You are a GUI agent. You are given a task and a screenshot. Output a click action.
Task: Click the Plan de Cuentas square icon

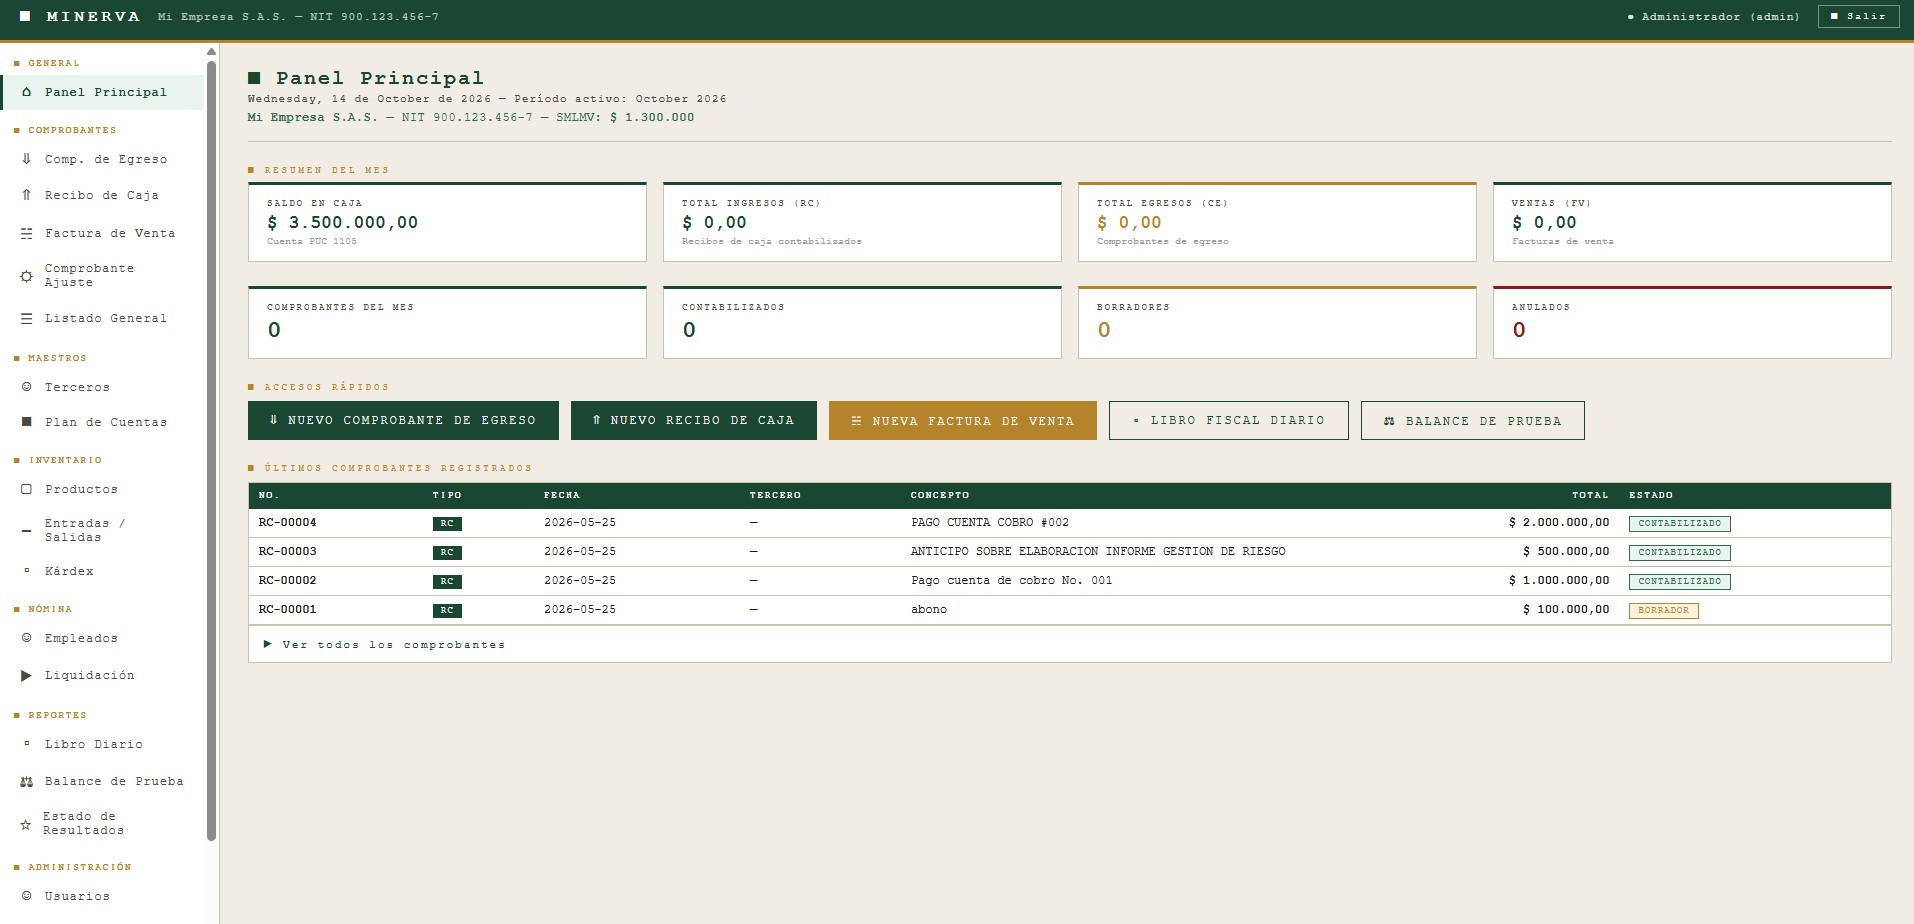coord(27,422)
